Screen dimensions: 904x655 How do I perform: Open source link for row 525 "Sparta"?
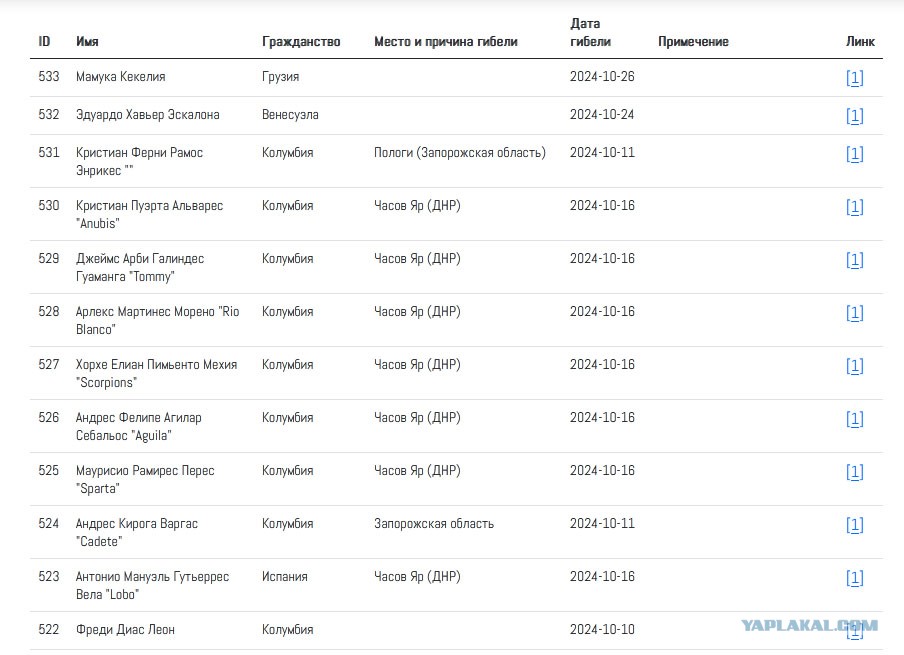pos(854,472)
